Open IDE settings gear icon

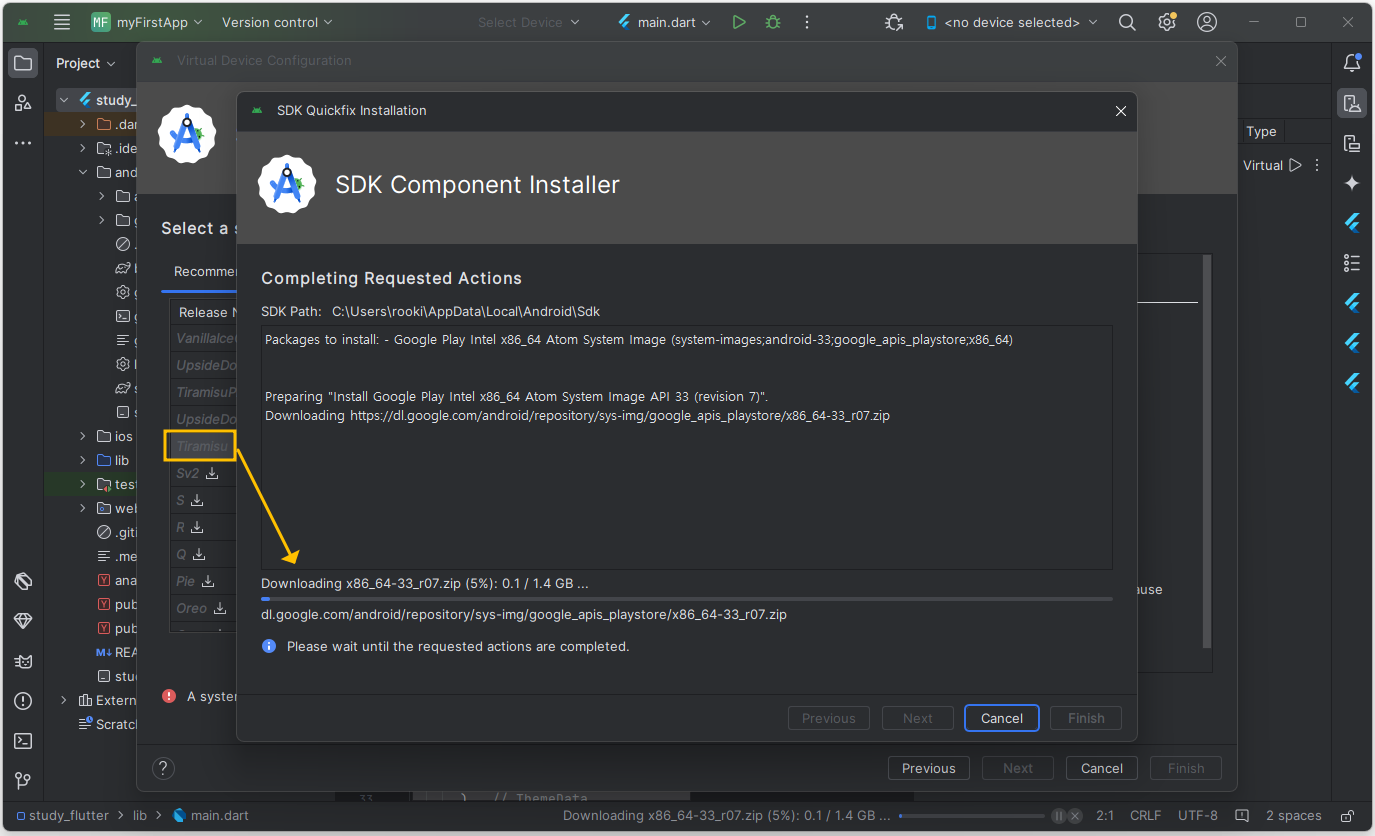(1167, 22)
